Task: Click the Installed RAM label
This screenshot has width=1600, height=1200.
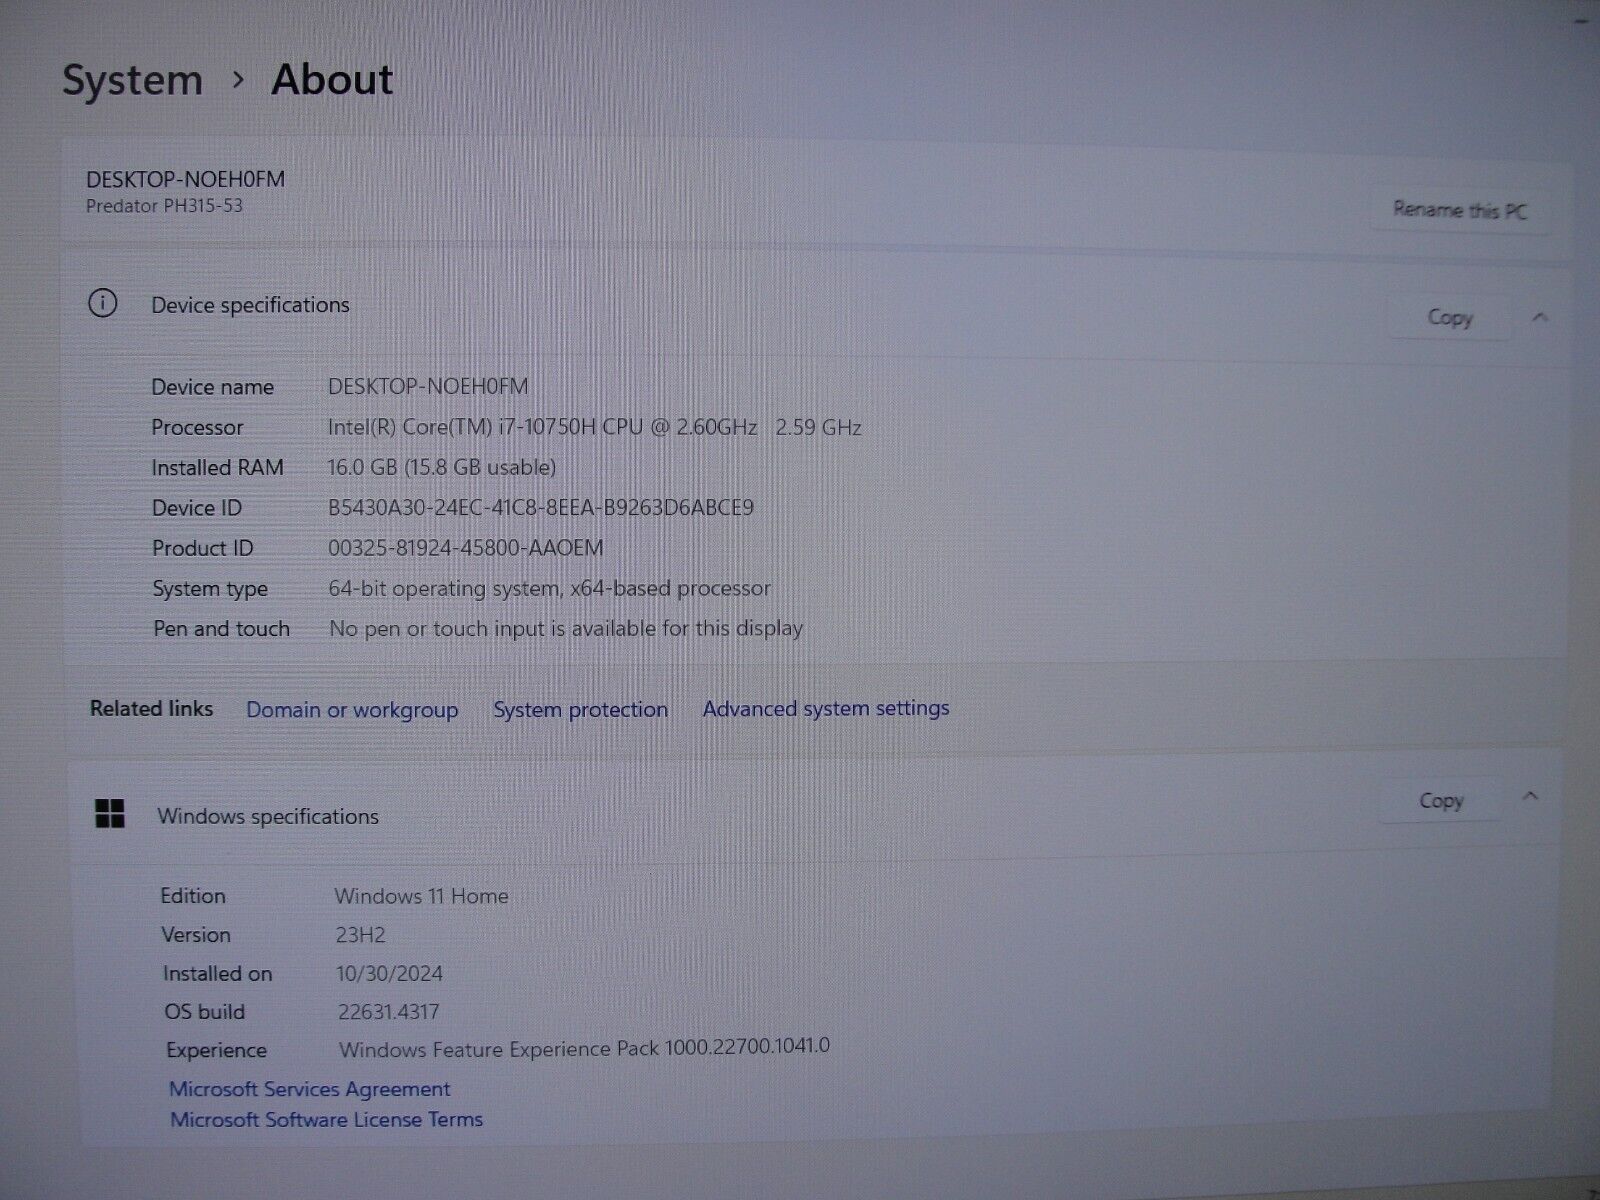Action: [x=217, y=467]
